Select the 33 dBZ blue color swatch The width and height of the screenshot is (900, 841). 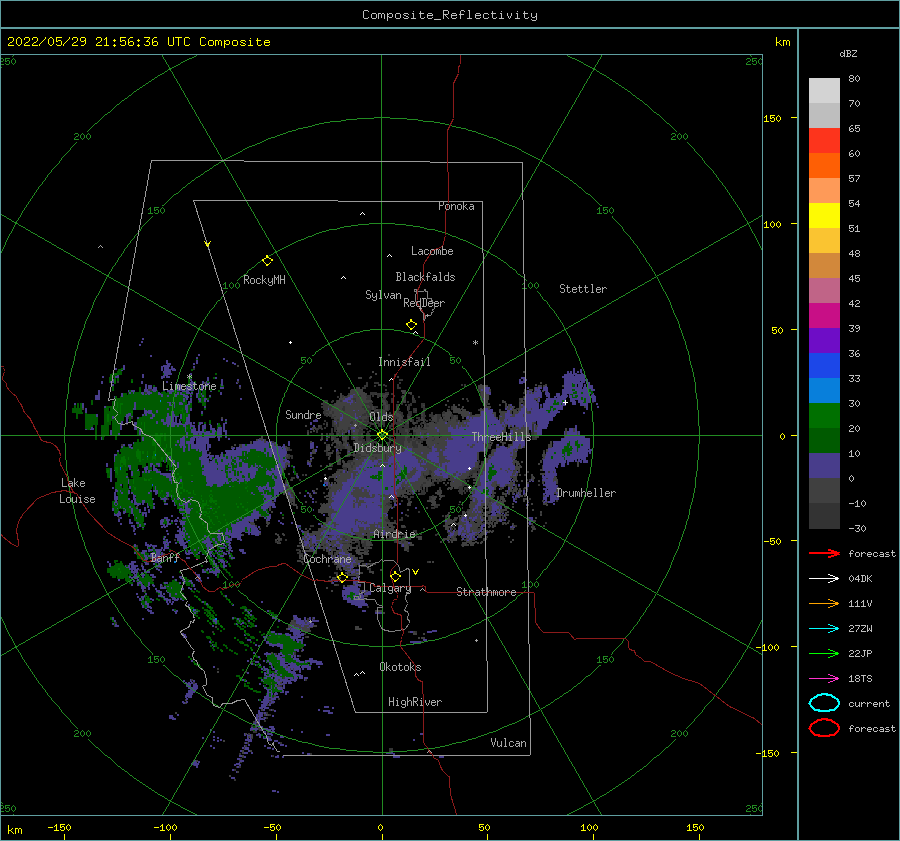pos(824,390)
